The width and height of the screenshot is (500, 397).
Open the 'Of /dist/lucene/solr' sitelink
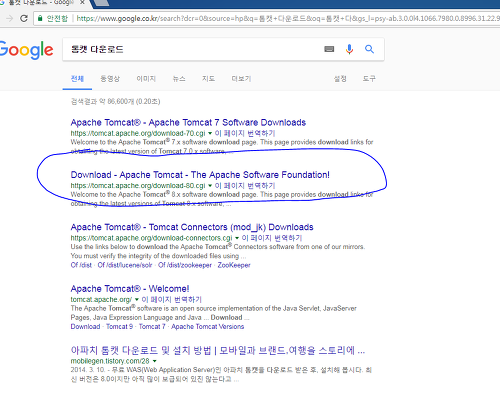[x=125, y=265]
